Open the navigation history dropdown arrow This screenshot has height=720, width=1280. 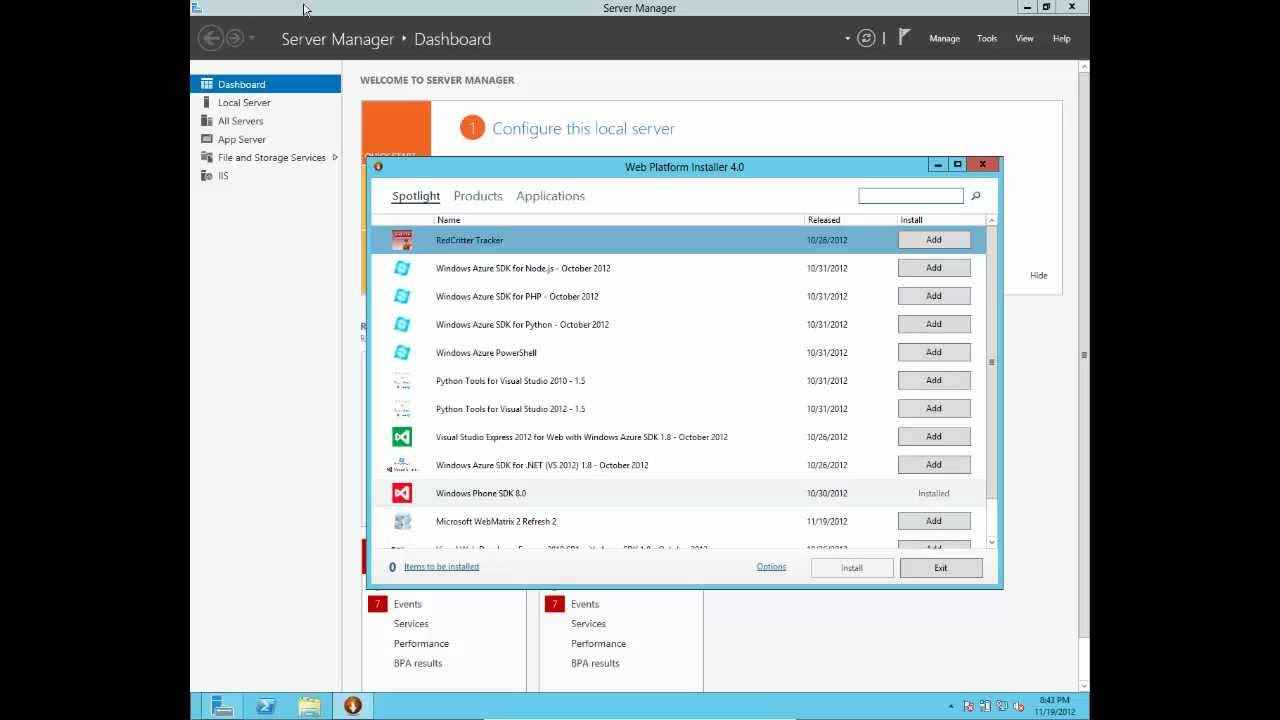252,38
